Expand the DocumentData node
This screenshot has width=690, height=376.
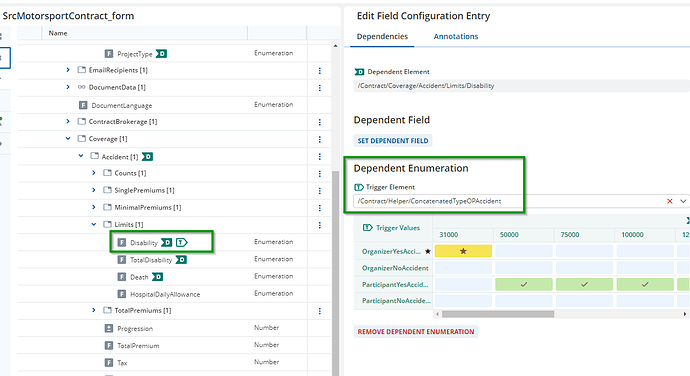pyautogui.click(x=68, y=87)
